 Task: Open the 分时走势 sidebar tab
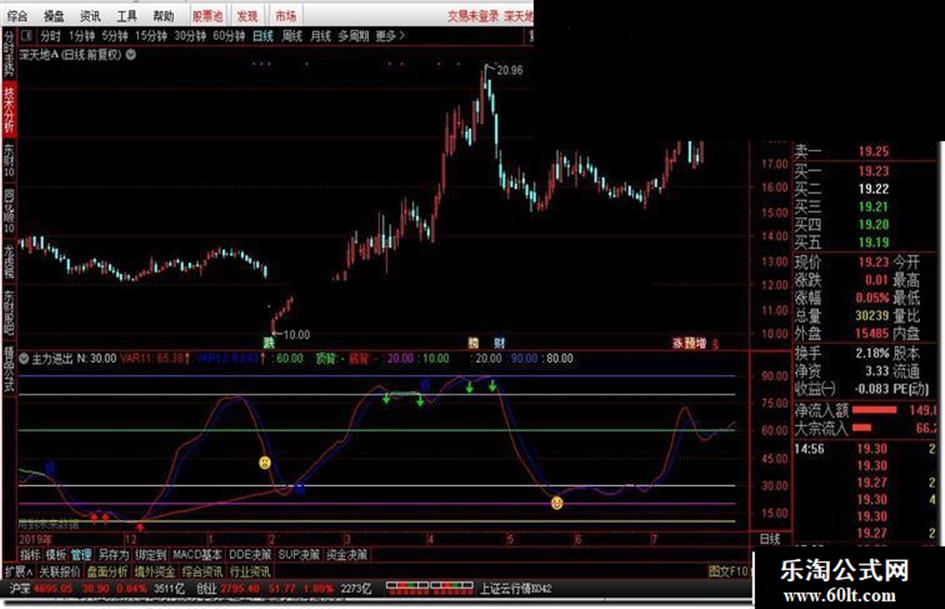tap(9, 53)
